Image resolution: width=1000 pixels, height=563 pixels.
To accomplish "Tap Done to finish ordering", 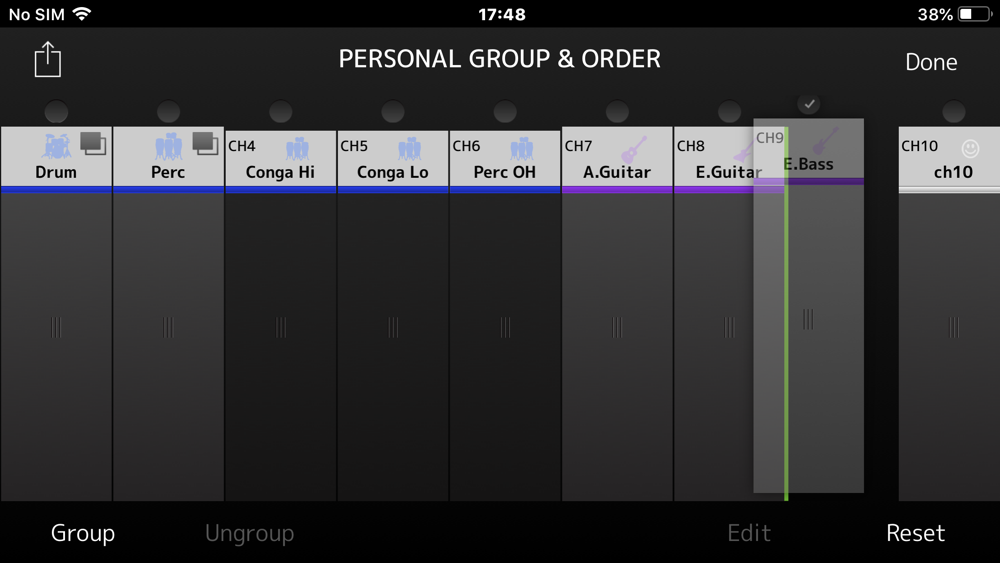I will [x=931, y=62].
